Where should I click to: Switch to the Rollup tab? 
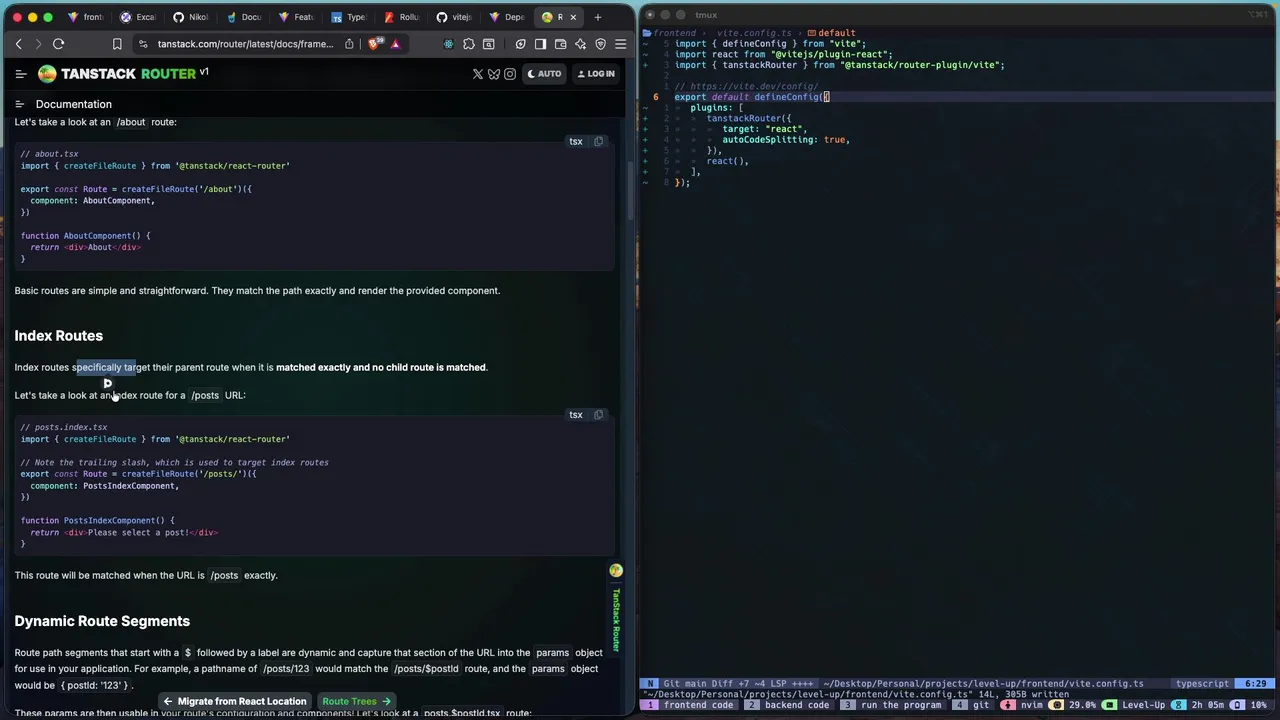pos(402,17)
